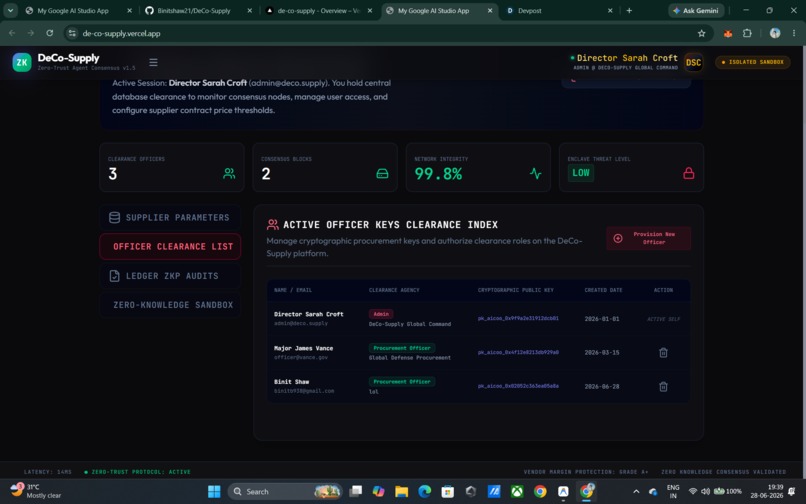Image resolution: width=806 pixels, height=504 pixels.
Task: Open a new browser tab
Action: [629, 10]
